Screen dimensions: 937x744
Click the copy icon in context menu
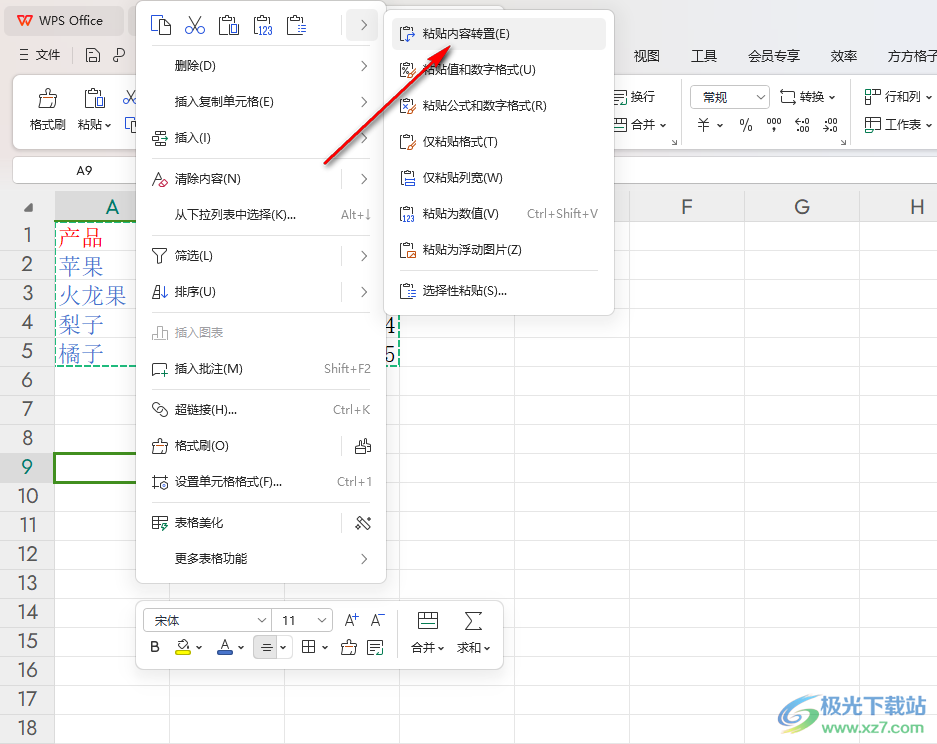[x=161, y=25]
